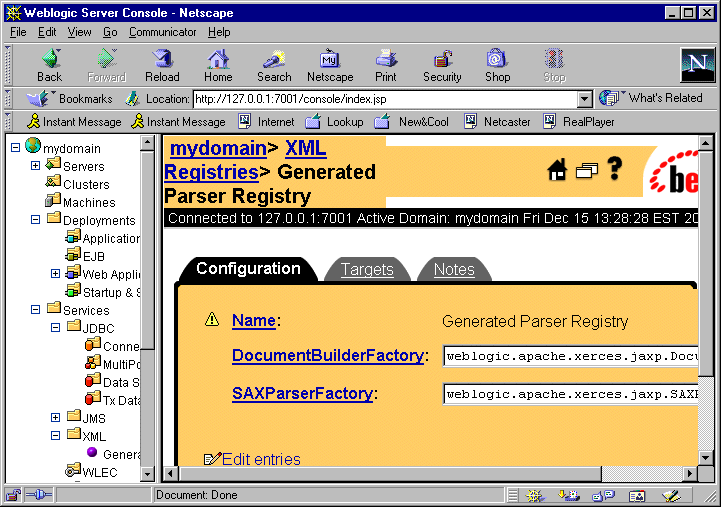This screenshot has width=721, height=507.
Task: Click the Back navigation icon
Action: pyautogui.click(x=51, y=59)
